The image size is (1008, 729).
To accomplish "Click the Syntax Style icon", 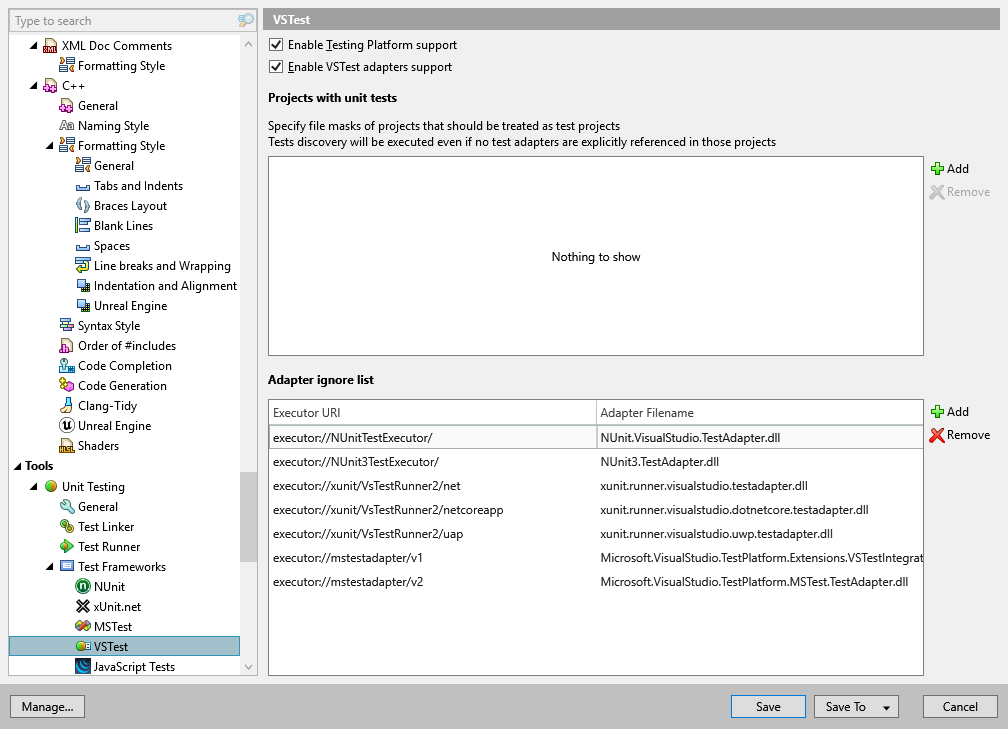I will click(x=66, y=326).
